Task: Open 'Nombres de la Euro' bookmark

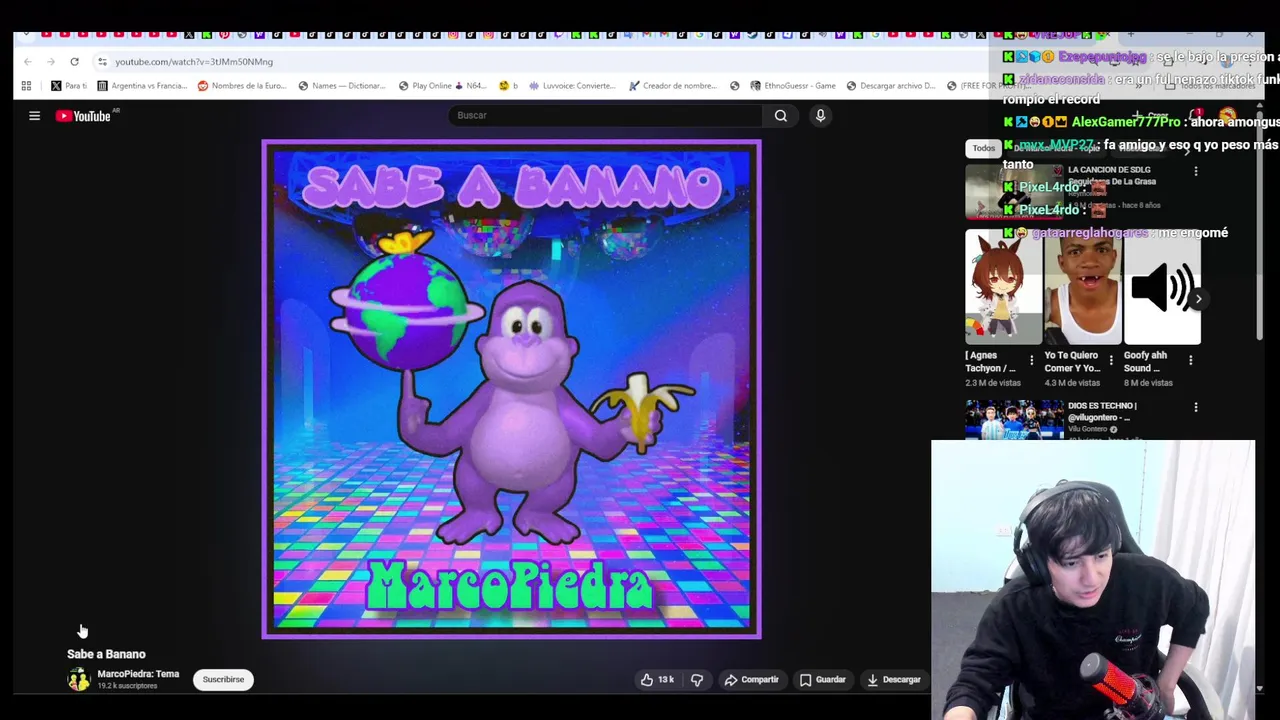Action: (x=242, y=86)
